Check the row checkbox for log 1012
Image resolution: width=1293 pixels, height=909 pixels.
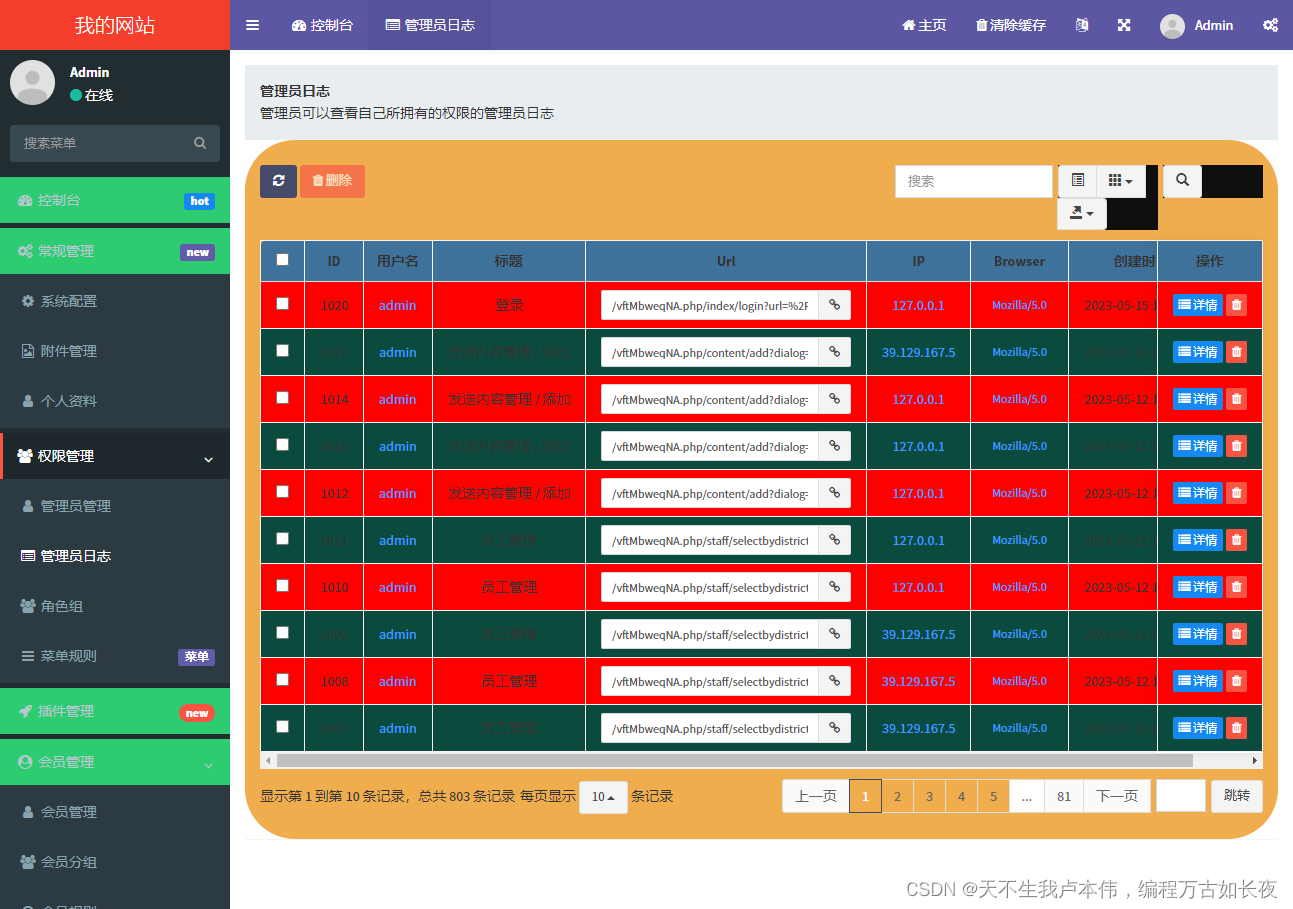point(282,493)
